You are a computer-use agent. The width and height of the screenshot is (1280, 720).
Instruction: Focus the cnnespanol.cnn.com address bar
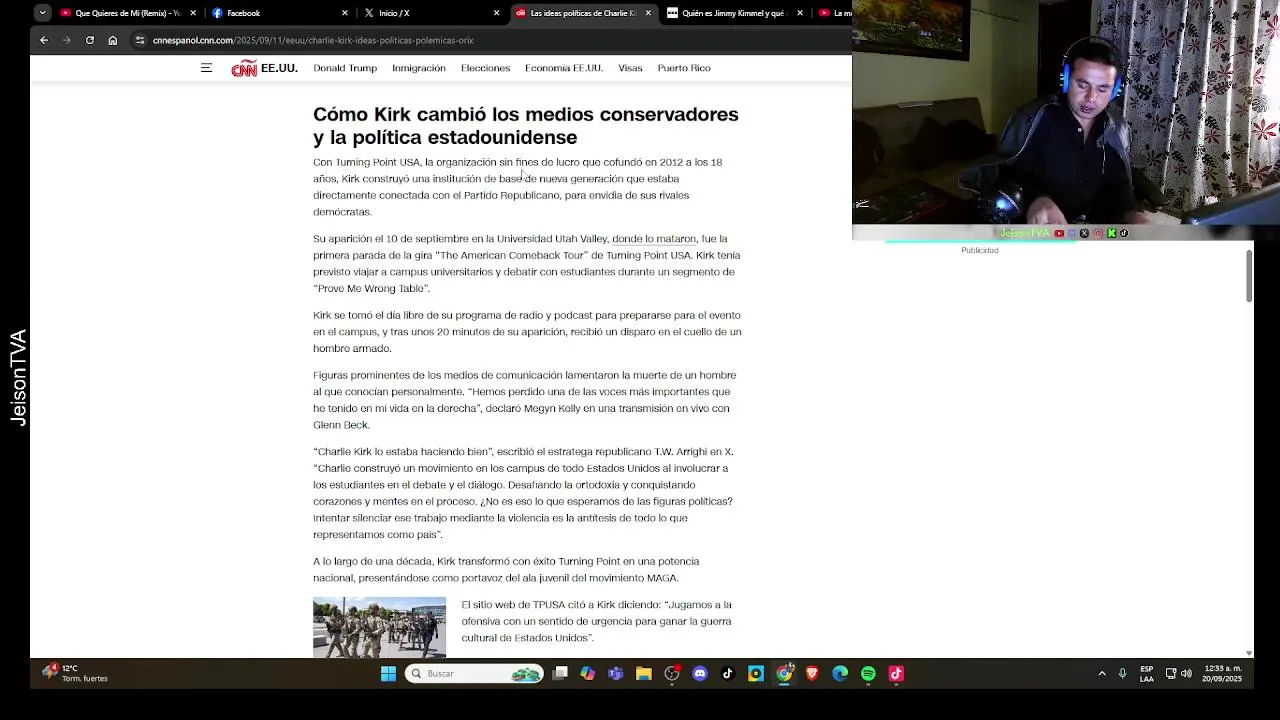313,40
